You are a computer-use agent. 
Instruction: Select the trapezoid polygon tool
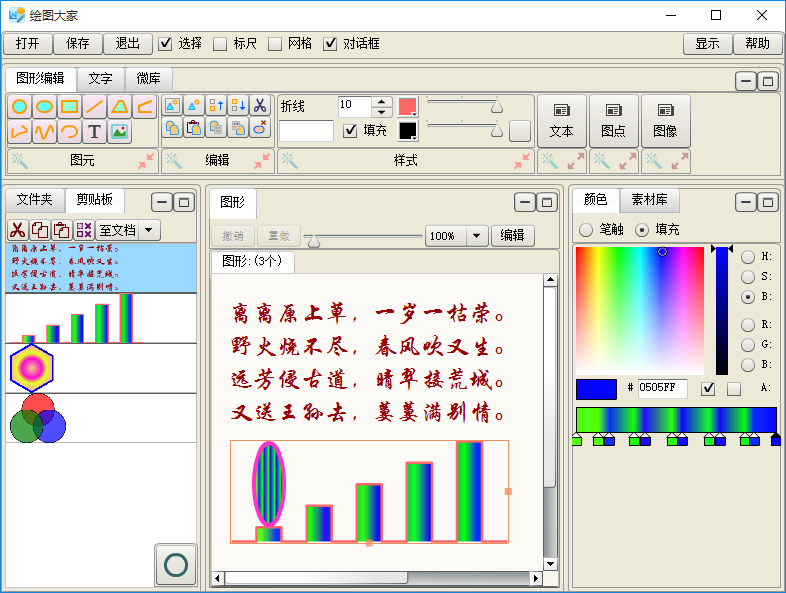[x=119, y=106]
